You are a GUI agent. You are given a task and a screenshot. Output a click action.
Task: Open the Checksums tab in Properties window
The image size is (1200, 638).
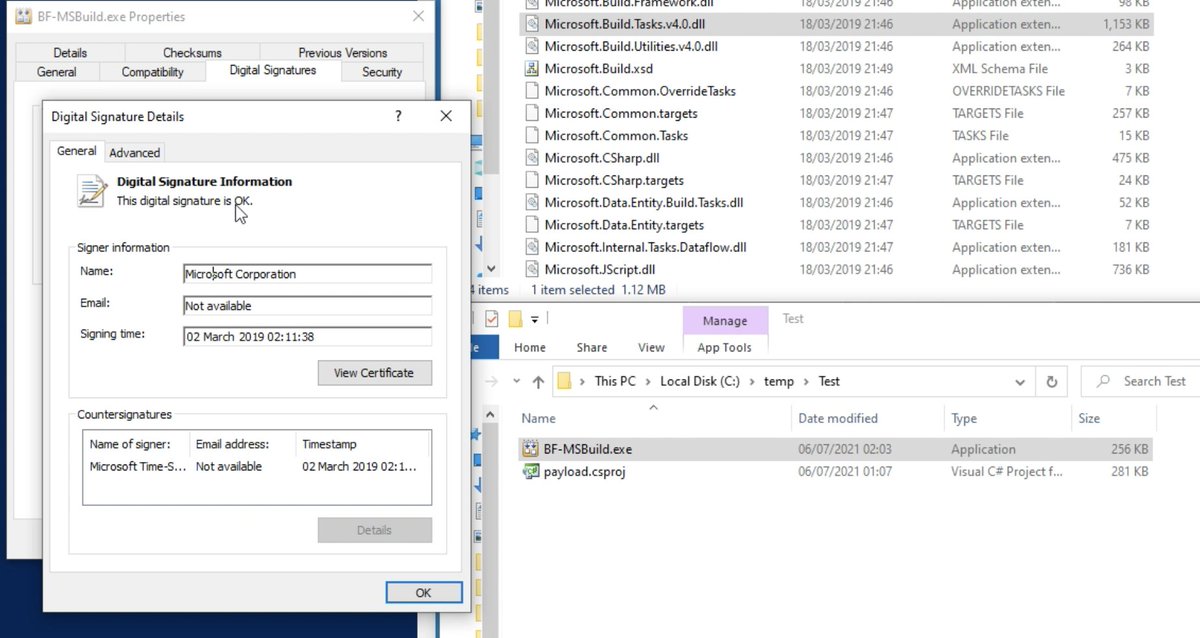192,53
